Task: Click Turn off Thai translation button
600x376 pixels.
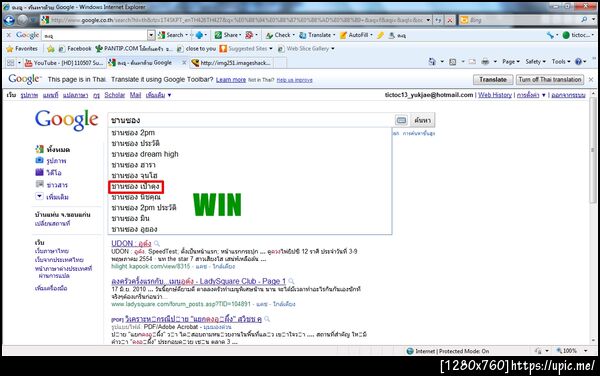Action: click(550, 80)
